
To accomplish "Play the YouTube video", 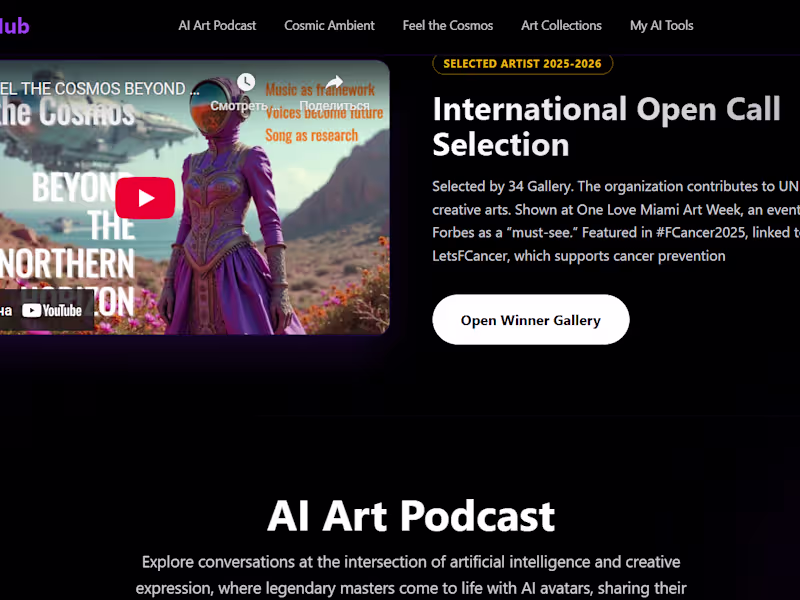I will pos(145,198).
